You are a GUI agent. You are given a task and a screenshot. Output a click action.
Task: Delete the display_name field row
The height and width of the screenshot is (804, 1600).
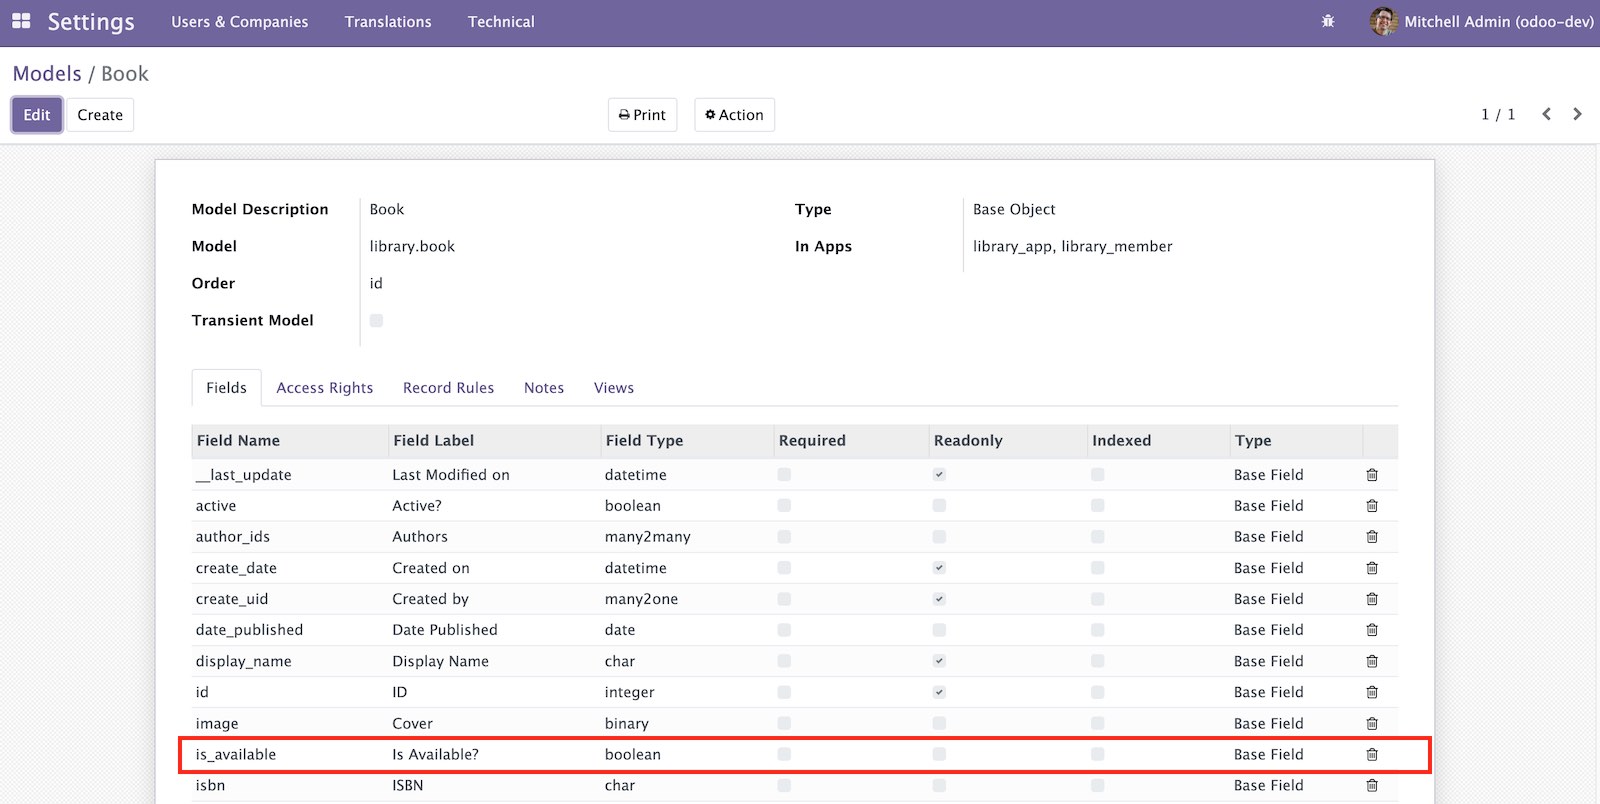click(x=1372, y=661)
